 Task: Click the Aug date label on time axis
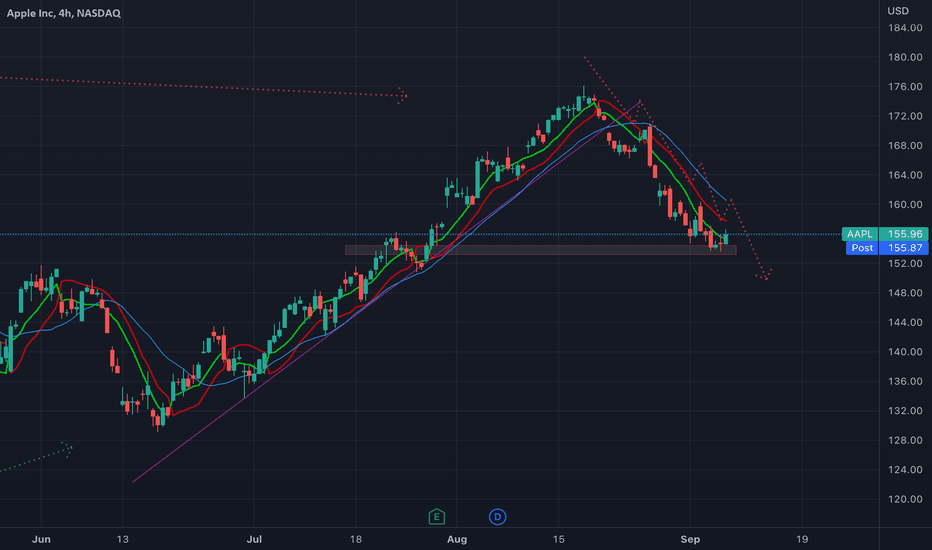click(x=456, y=539)
